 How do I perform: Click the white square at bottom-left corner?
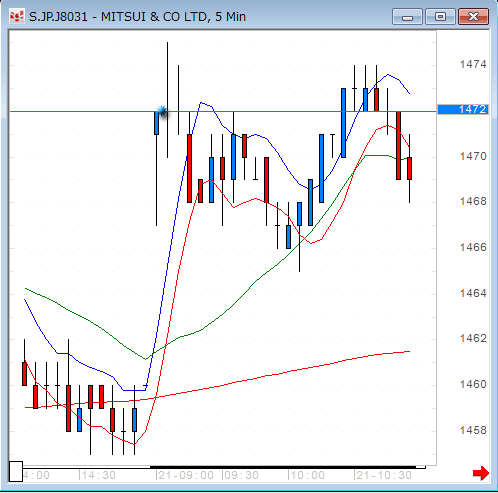pos(16,471)
